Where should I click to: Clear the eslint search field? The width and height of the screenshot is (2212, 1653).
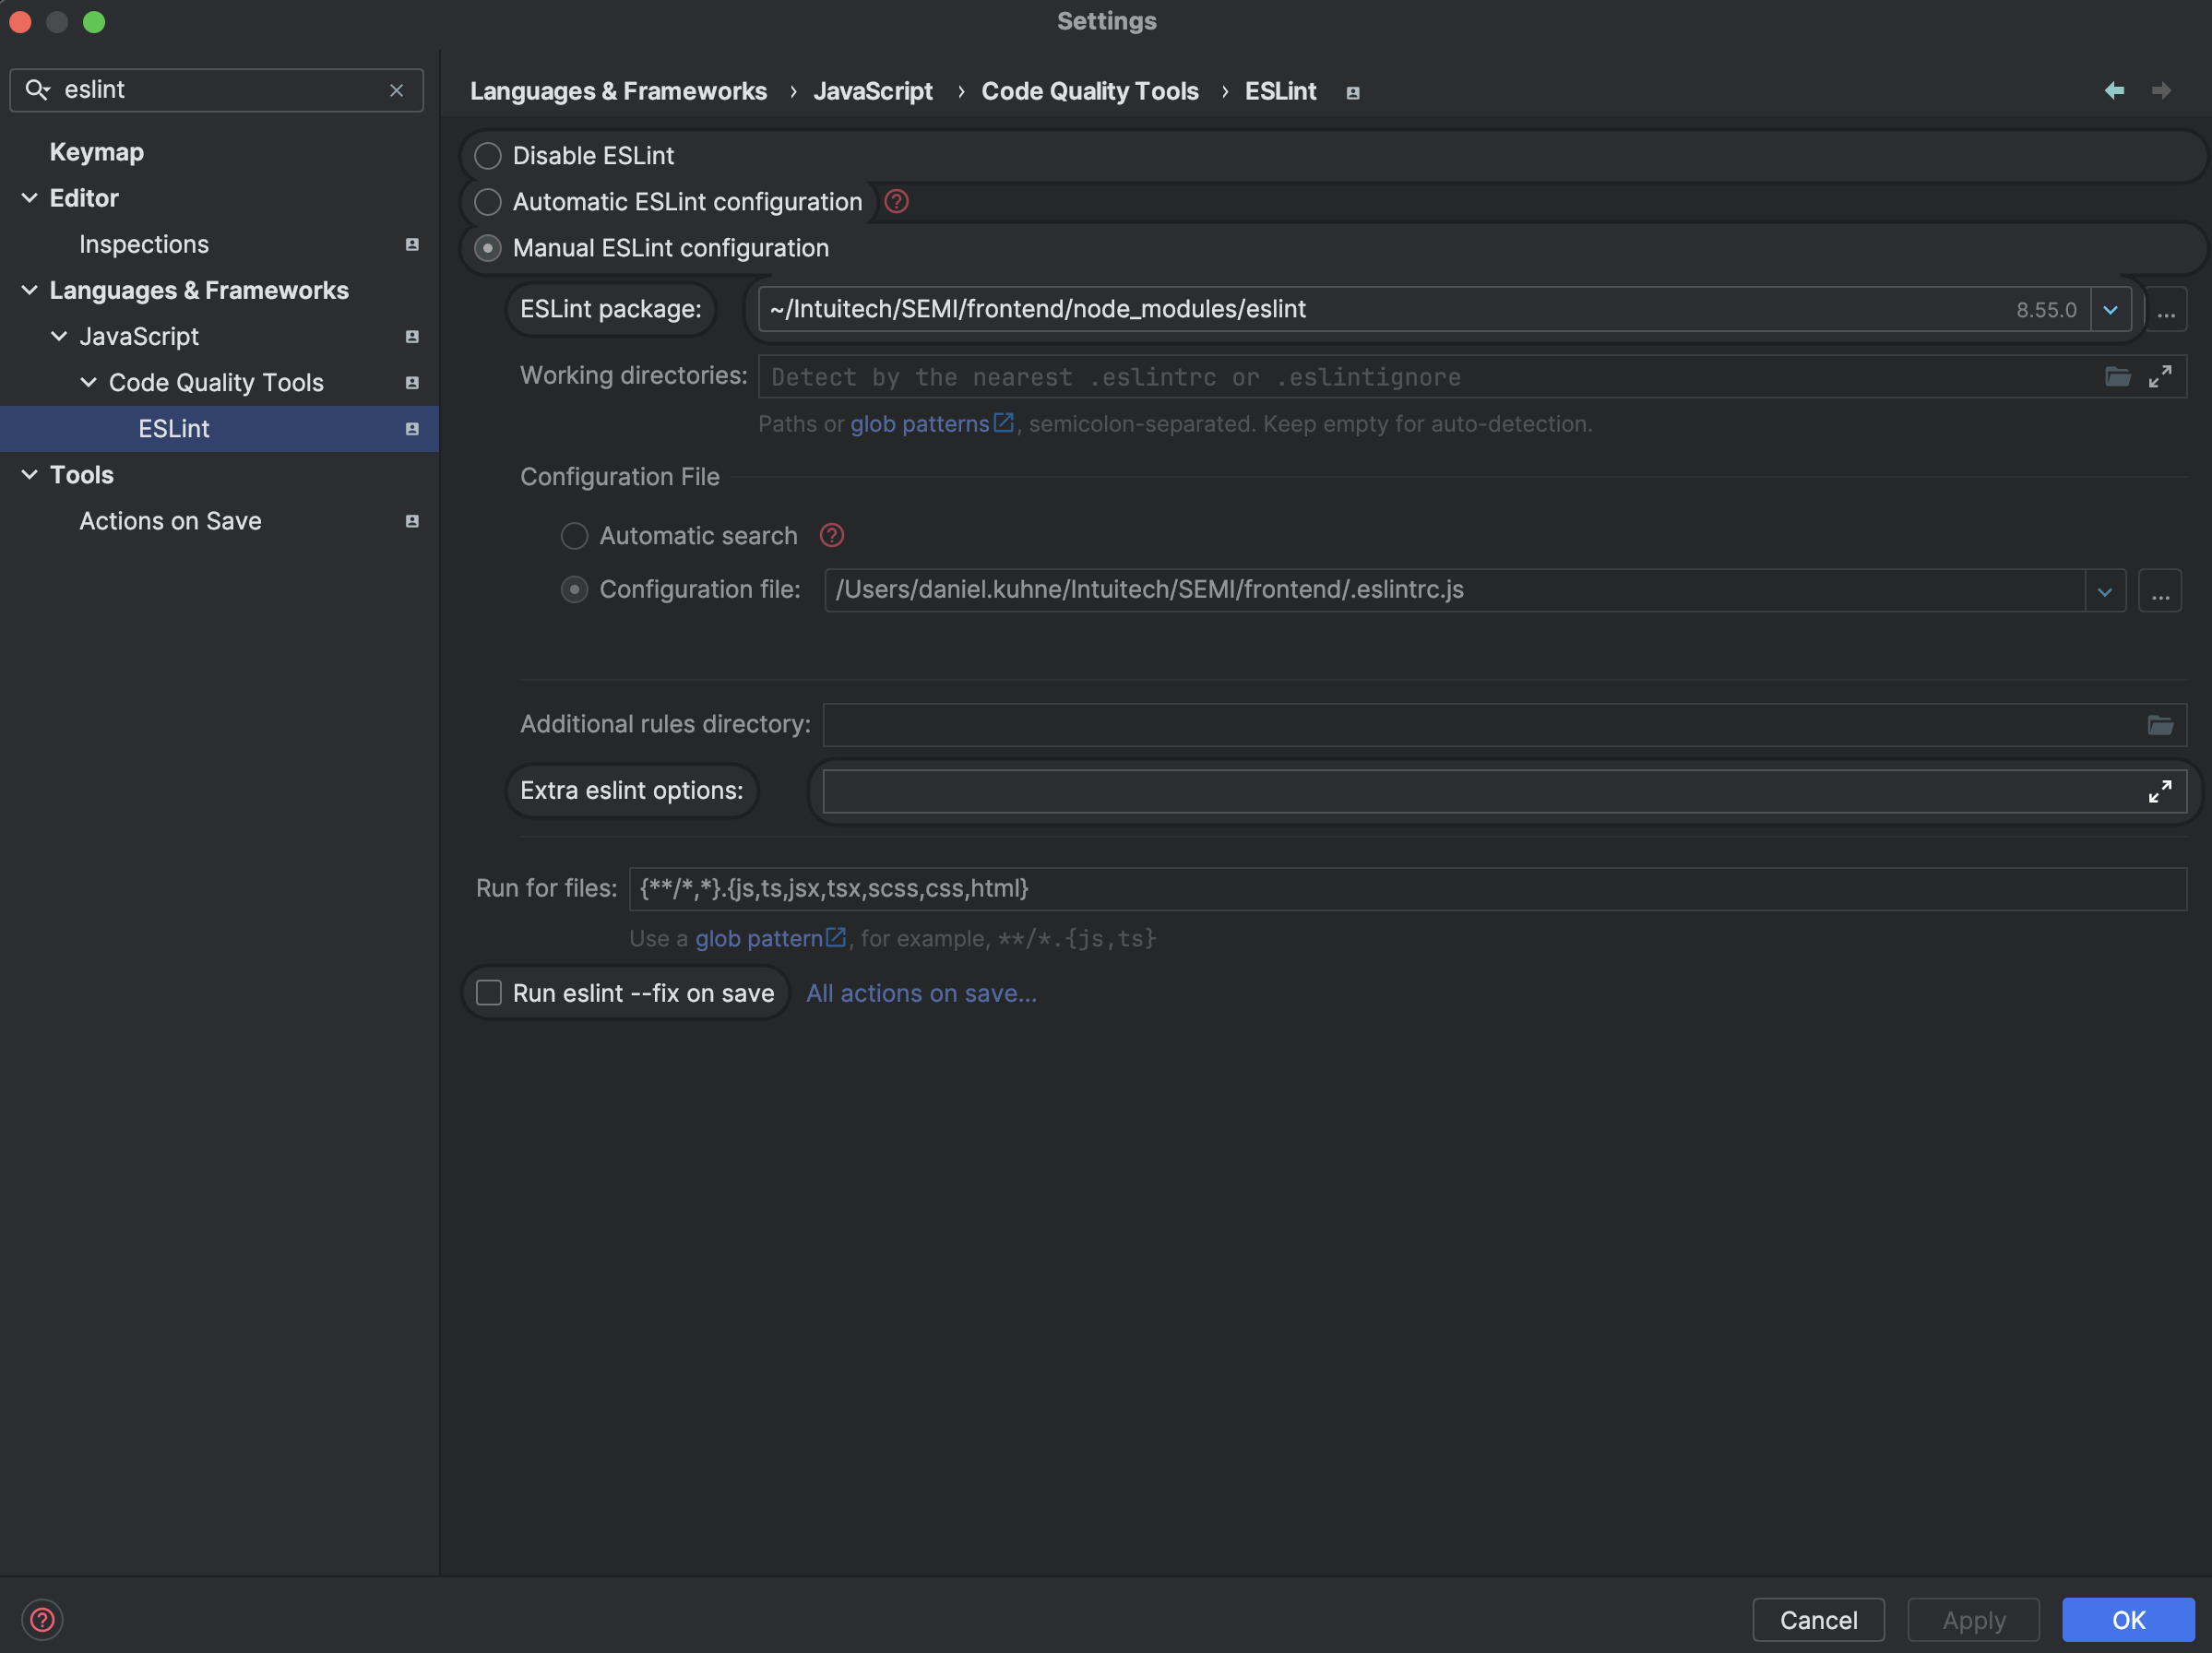pyautogui.click(x=396, y=90)
